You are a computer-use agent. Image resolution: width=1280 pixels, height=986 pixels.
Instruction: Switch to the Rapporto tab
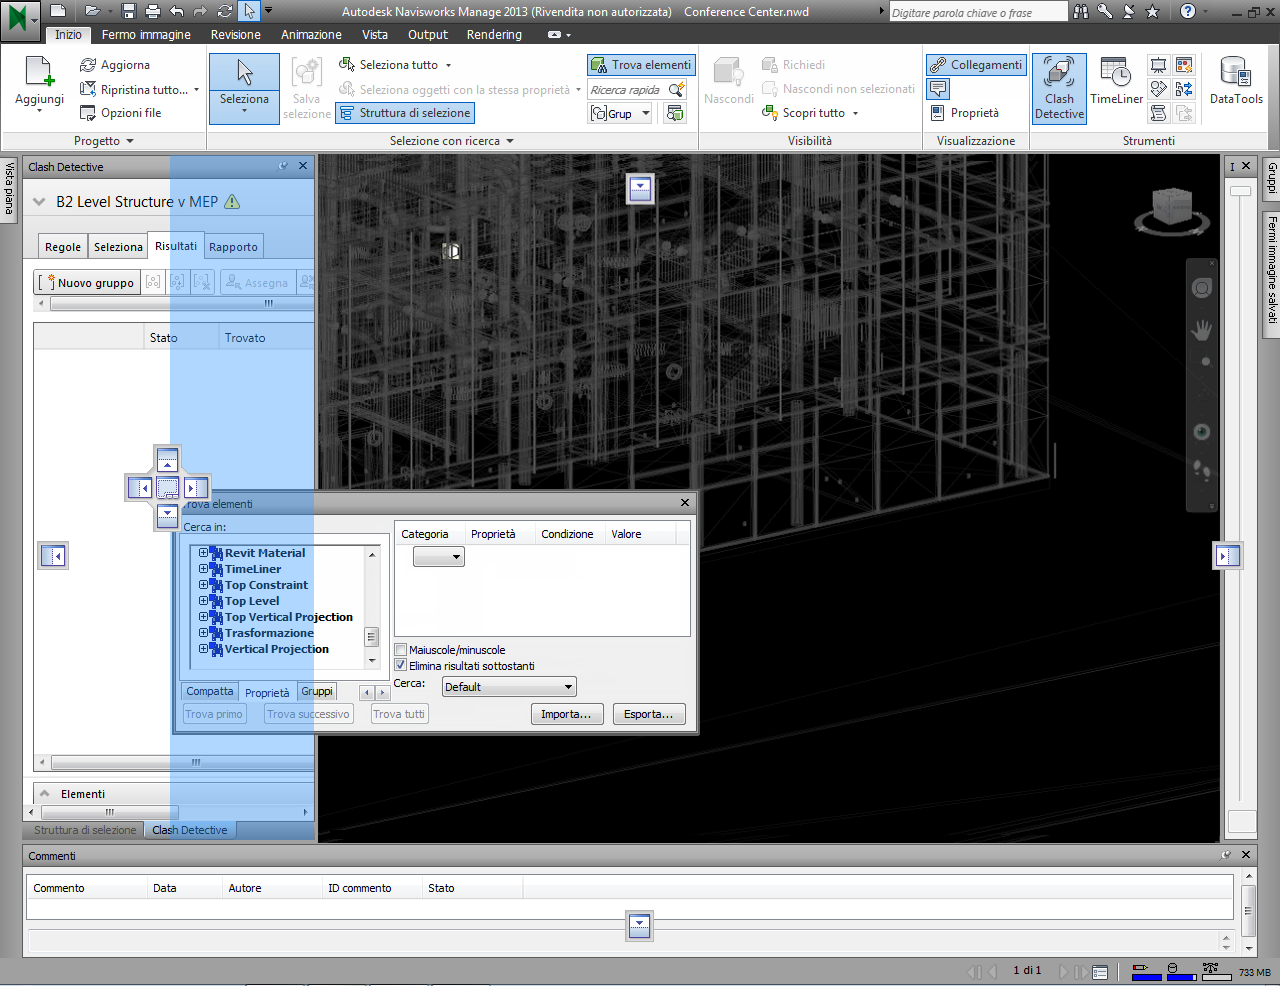click(x=233, y=247)
